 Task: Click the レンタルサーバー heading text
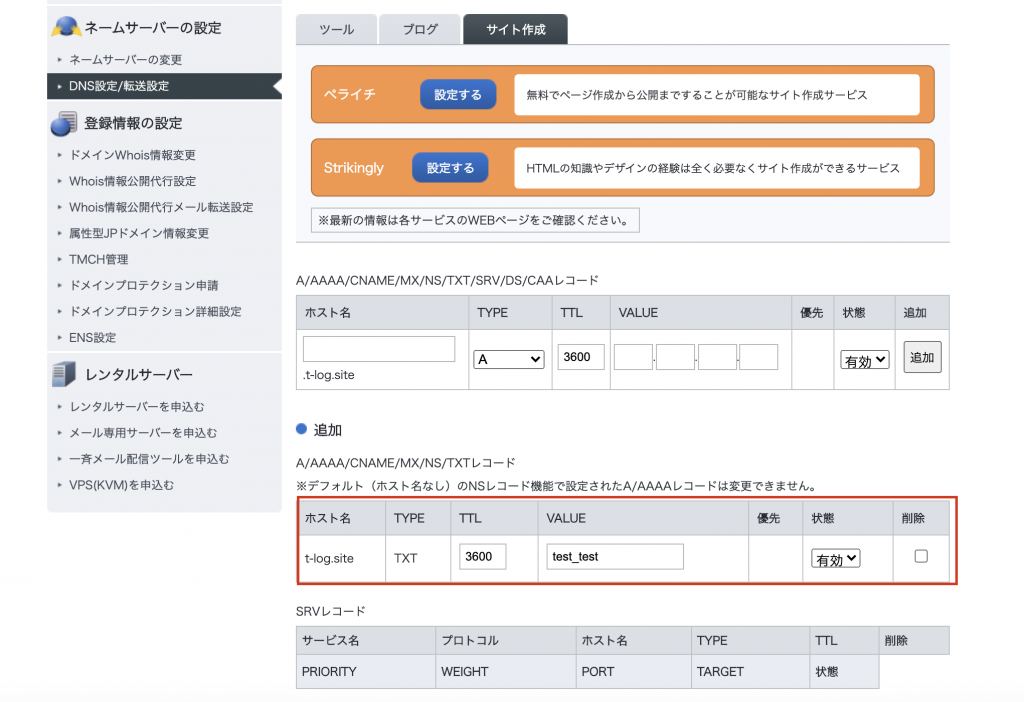pyautogui.click(x=139, y=375)
